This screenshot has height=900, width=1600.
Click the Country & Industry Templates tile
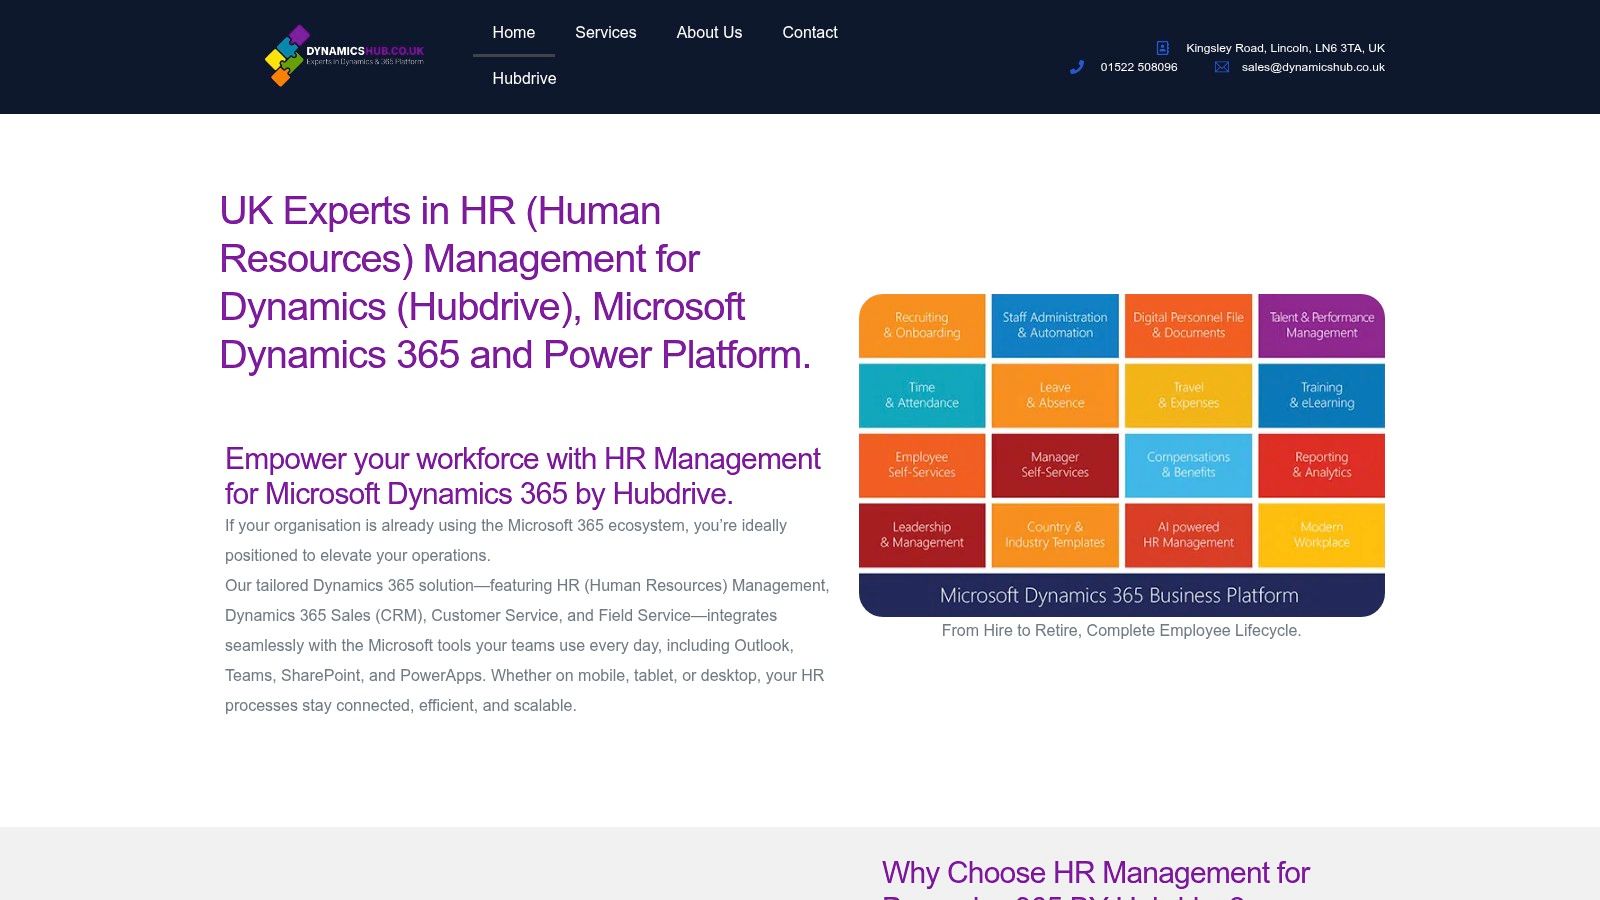click(1055, 535)
